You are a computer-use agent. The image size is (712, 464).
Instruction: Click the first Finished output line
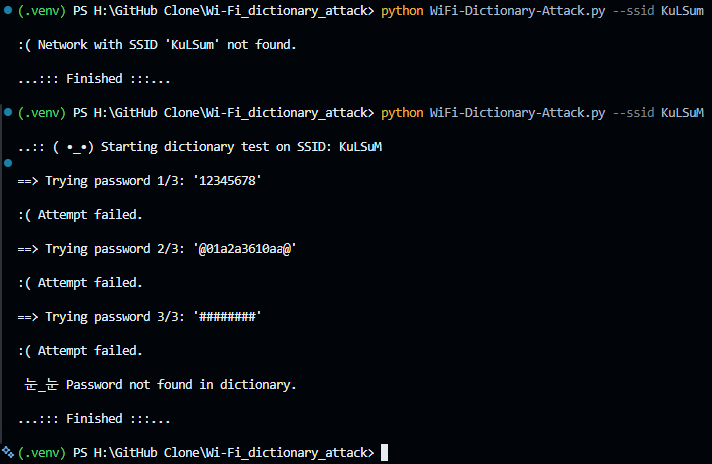(94, 79)
